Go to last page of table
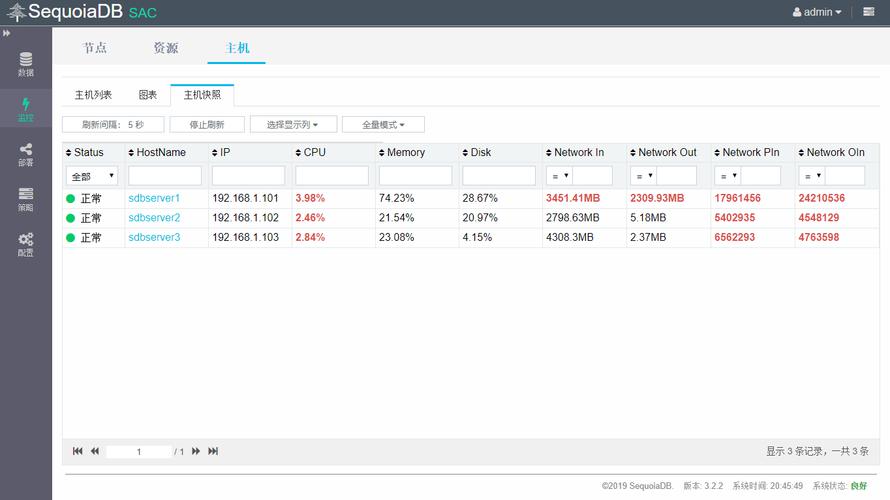This screenshot has width=890, height=500. click(213, 451)
